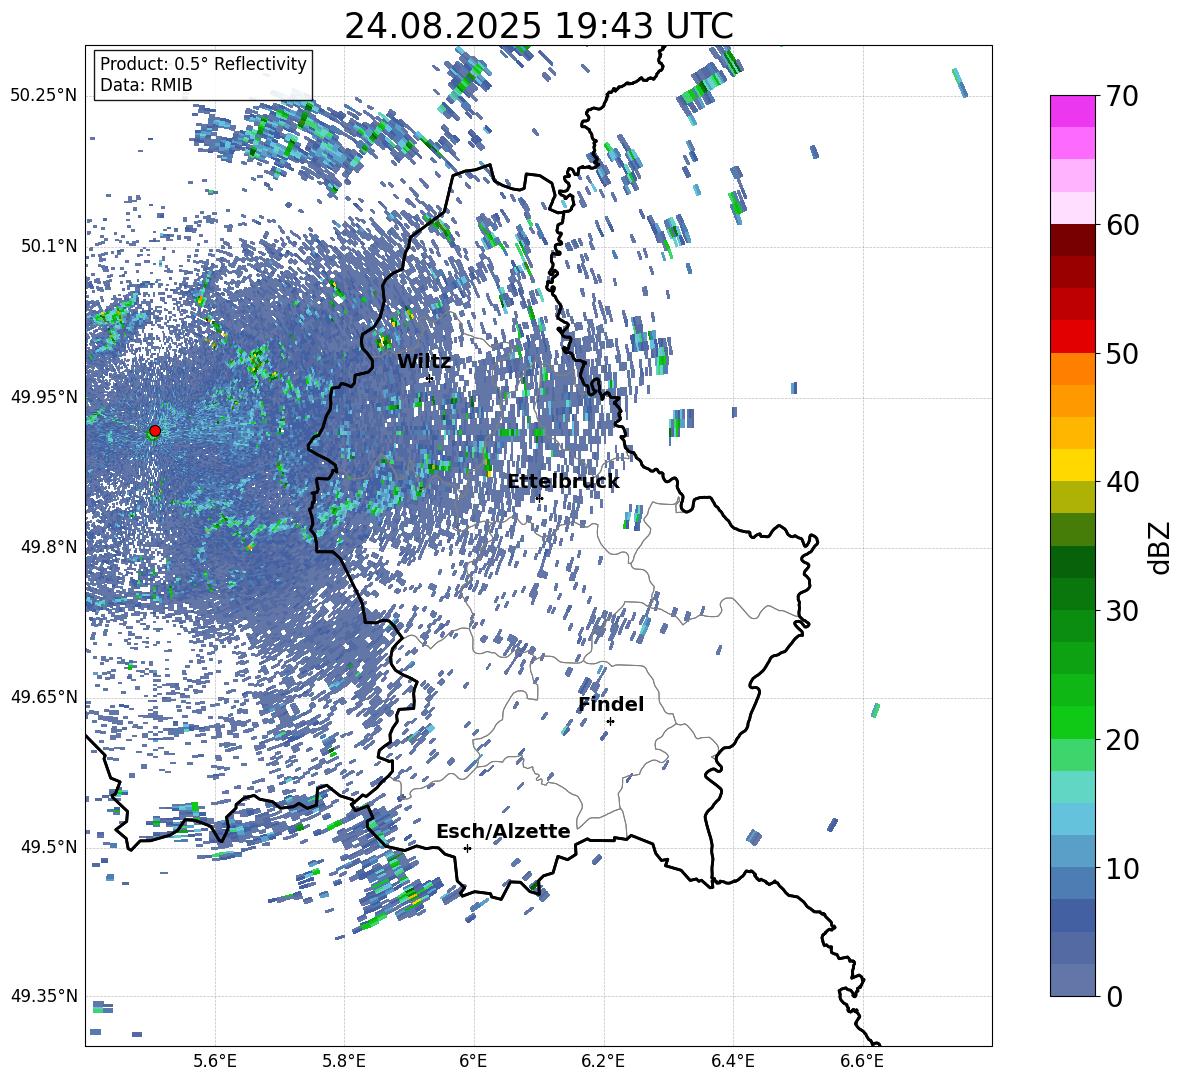The height and width of the screenshot is (1081, 1184).
Task: Click the Wiltz station cross marker
Action: pos(430,378)
